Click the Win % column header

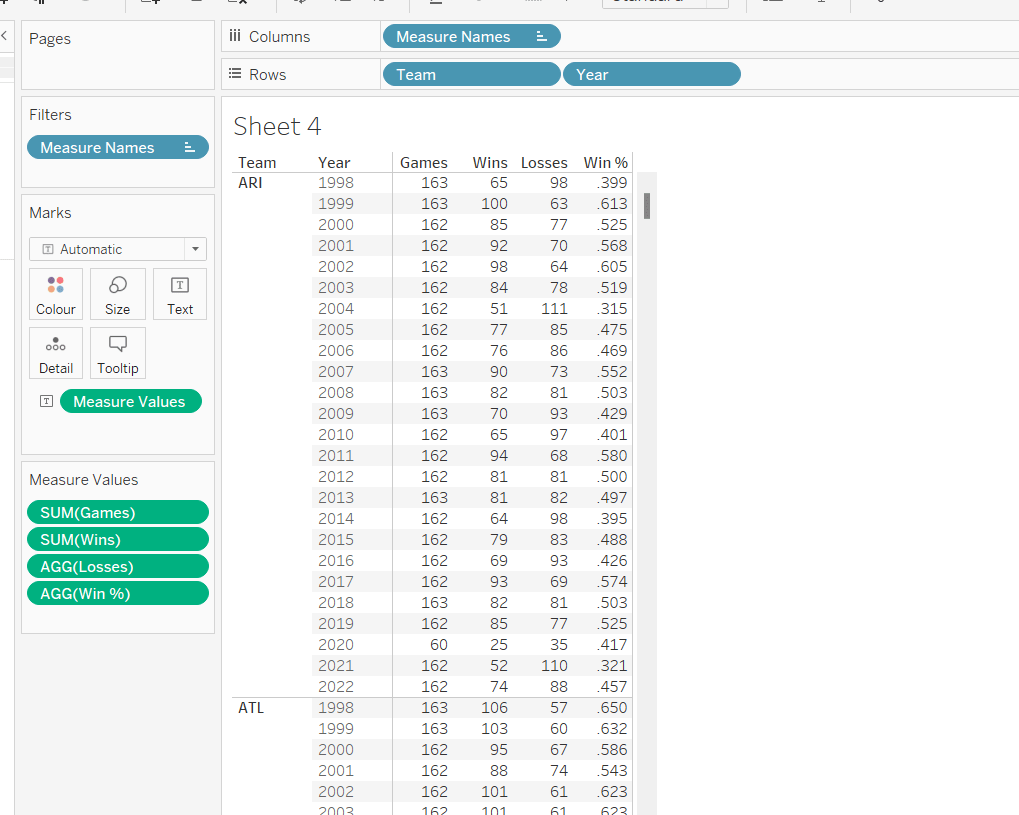click(605, 163)
